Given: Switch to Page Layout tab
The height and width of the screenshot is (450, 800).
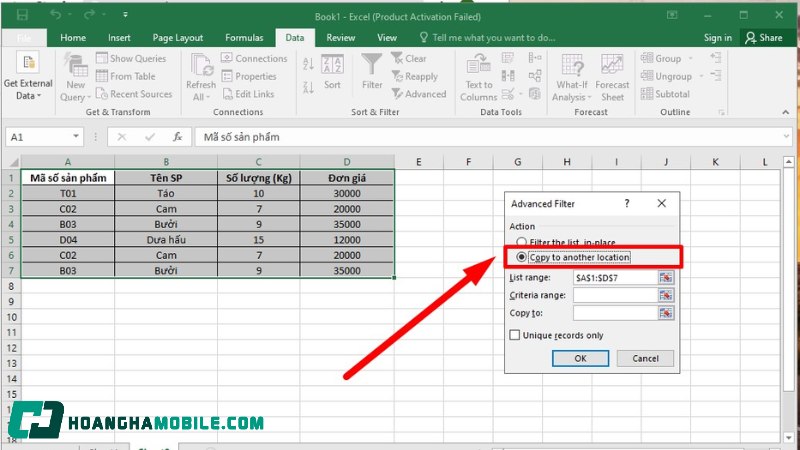Looking at the screenshot, I should point(178,38).
